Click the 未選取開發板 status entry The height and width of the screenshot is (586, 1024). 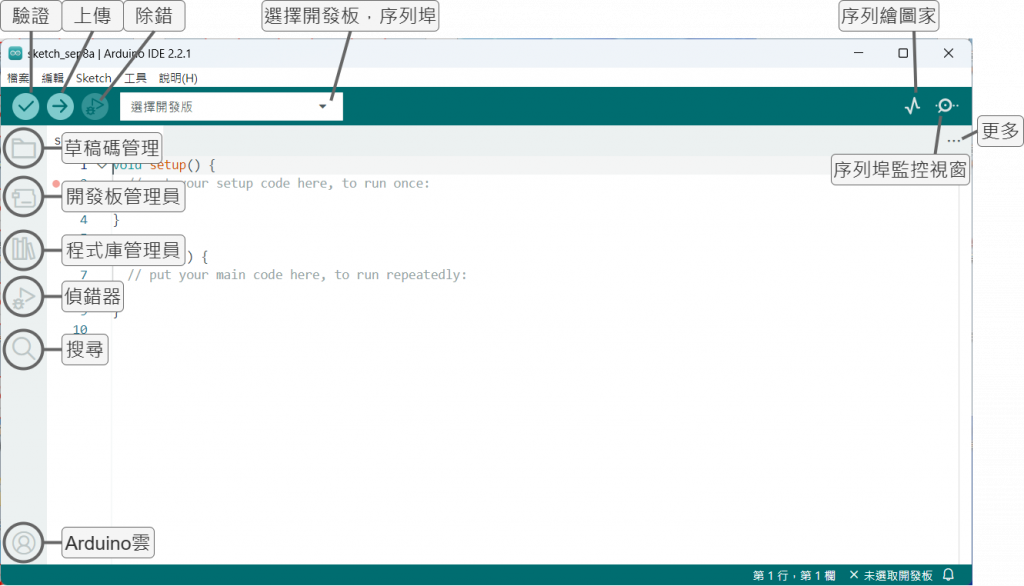pyautogui.click(x=891, y=576)
